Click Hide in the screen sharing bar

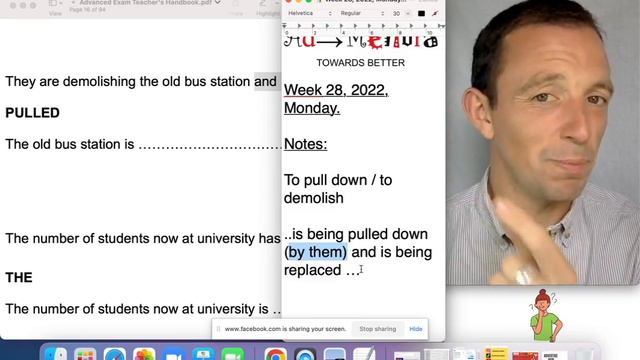(x=416, y=329)
